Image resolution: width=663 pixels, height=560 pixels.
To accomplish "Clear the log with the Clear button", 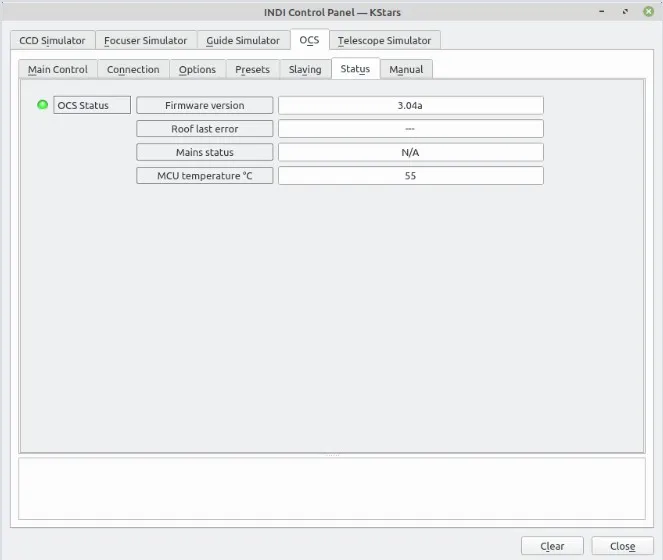I will [x=552, y=546].
